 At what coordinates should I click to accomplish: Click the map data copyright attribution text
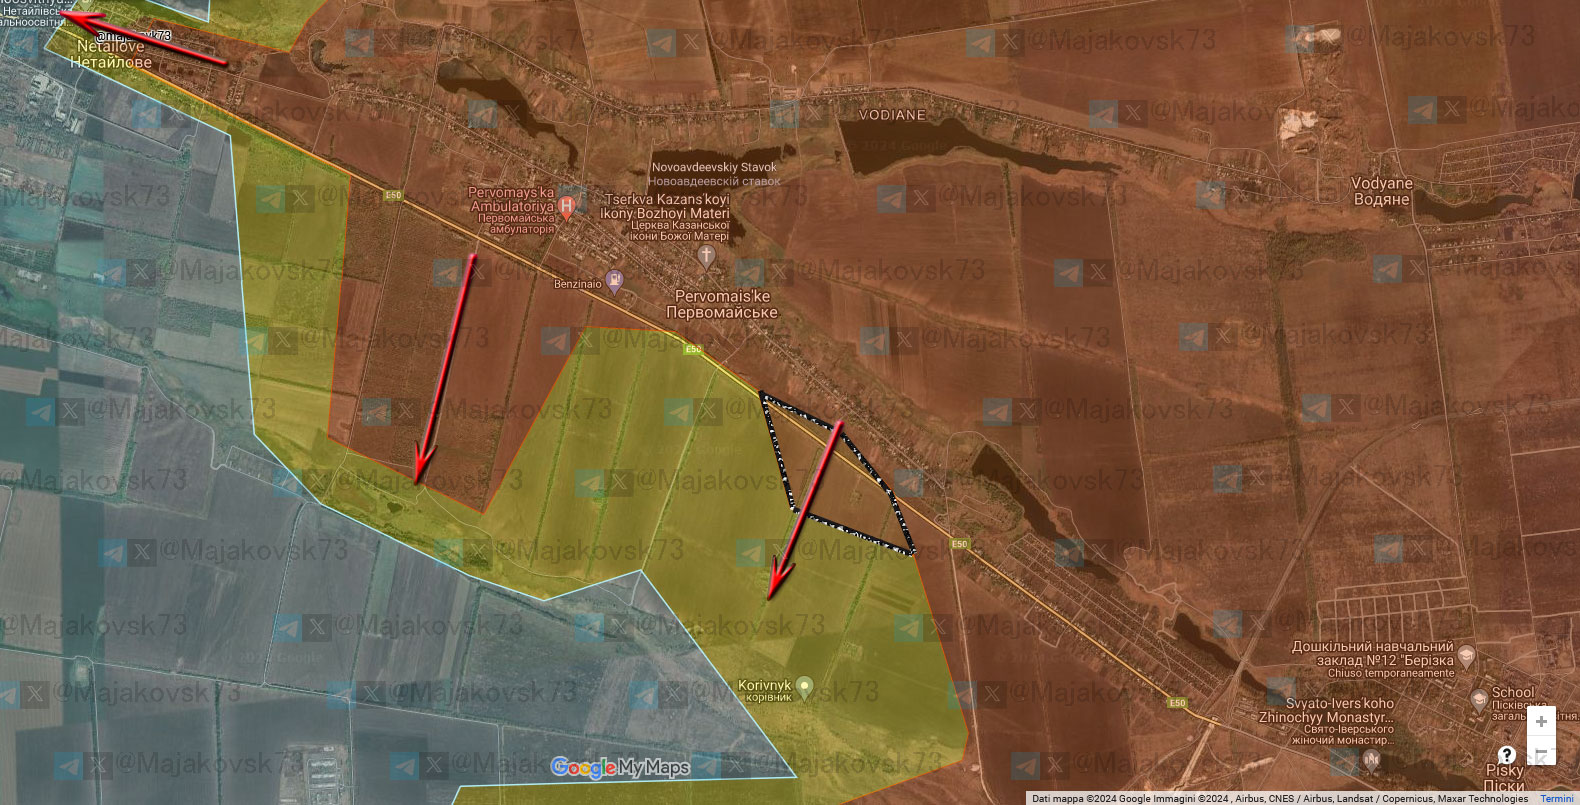tap(1280, 799)
